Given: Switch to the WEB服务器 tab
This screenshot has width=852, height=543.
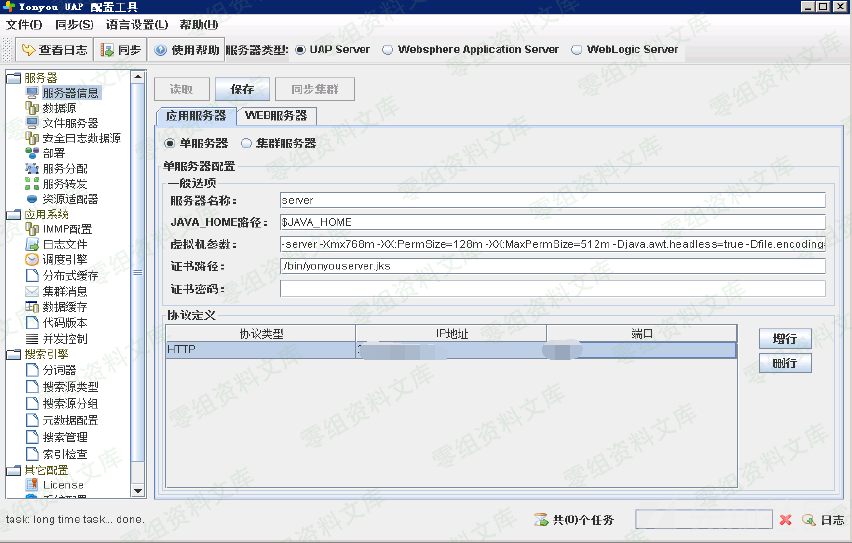Looking at the screenshot, I should pyautogui.click(x=276, y=116).
